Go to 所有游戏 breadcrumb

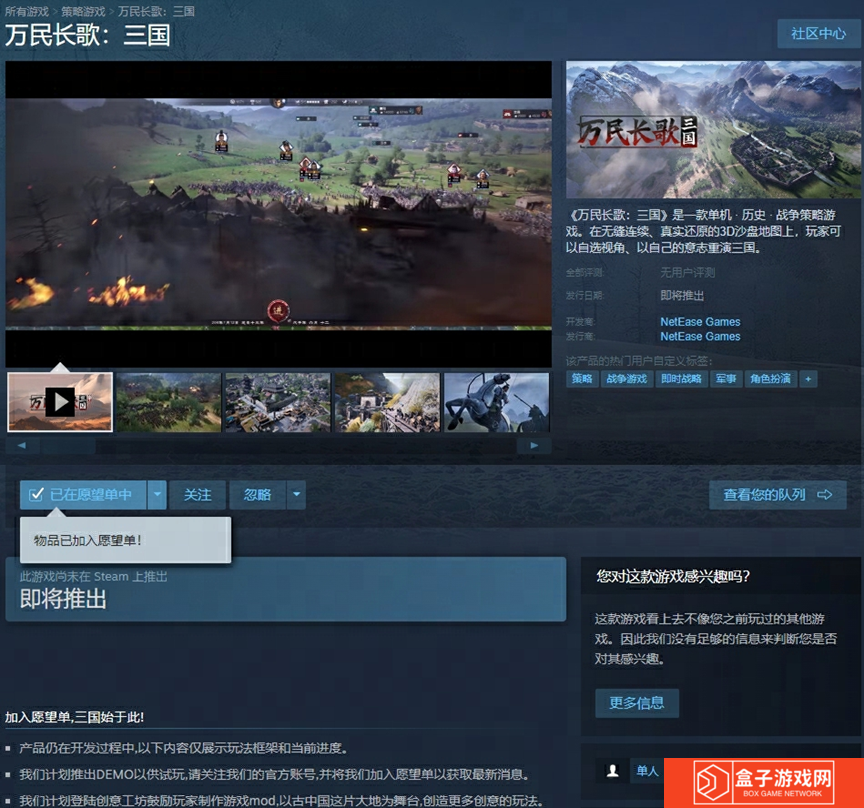pyautogui.click(x=26, y=12)
